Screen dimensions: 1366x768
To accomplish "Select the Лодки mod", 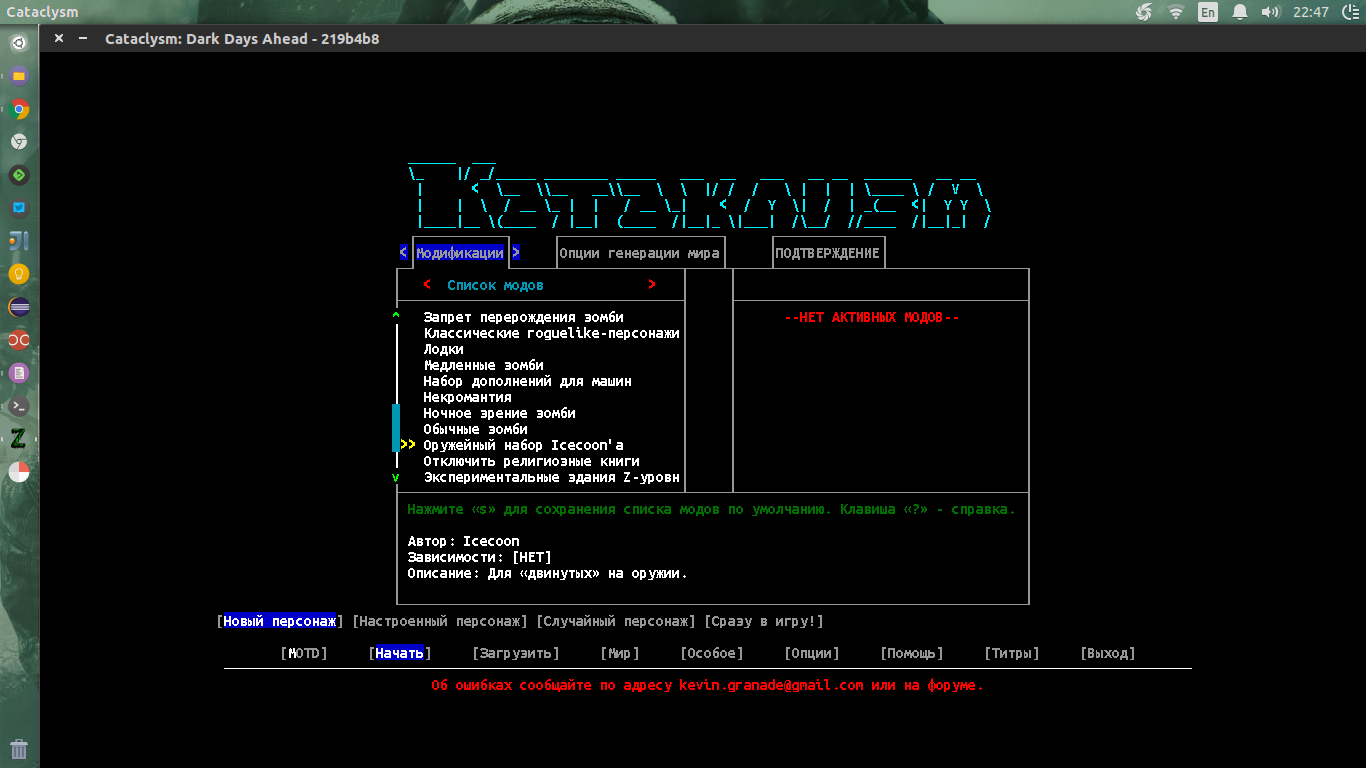I will coord(444,349).
